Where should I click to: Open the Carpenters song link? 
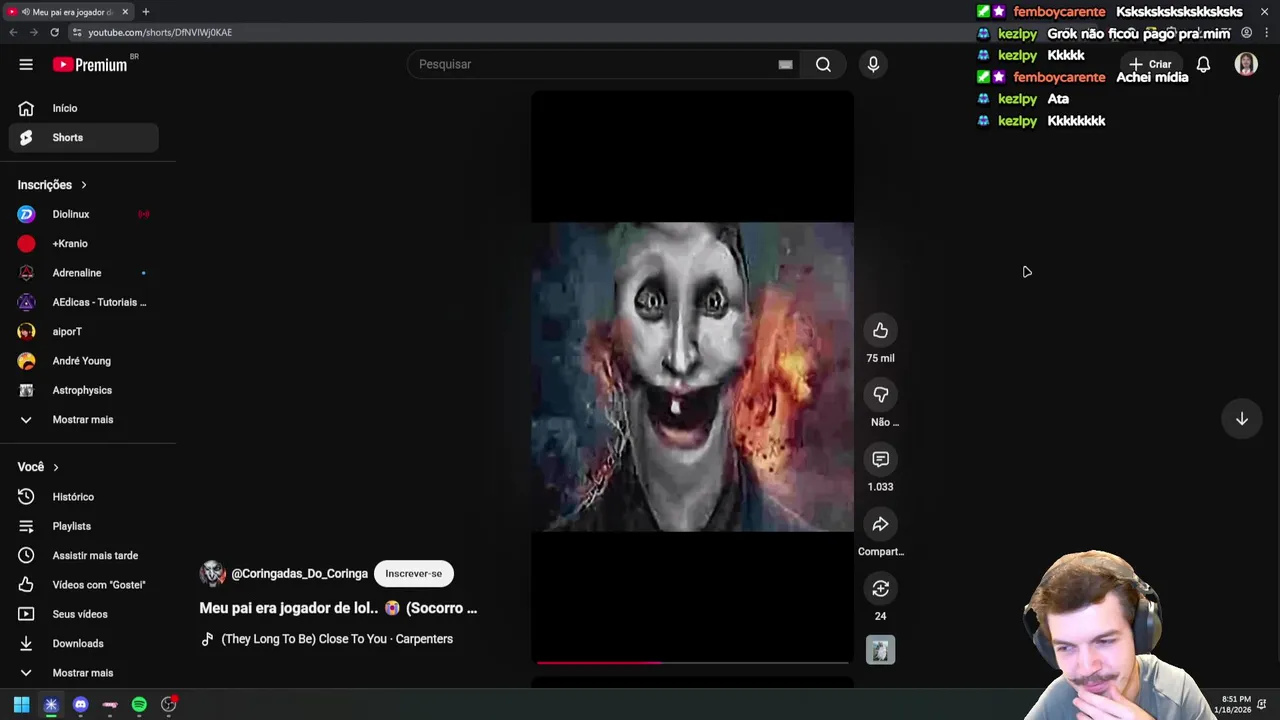tap(336, 639)
